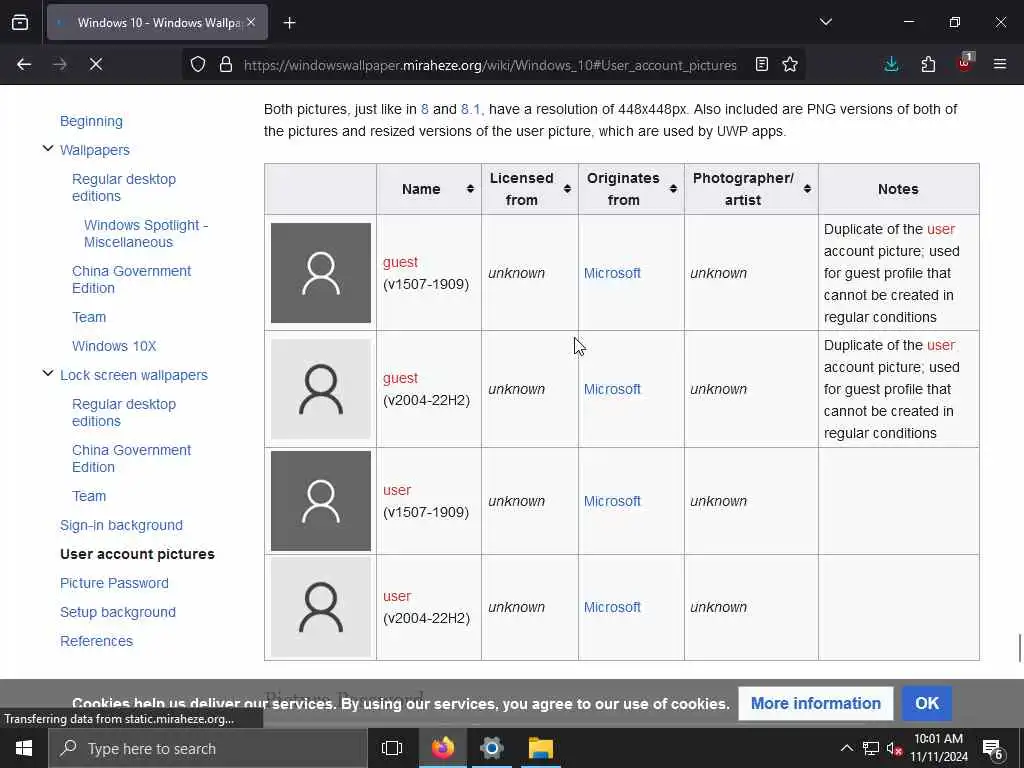Viewport: 1024px width, 768px height.
Task: Open the Windows Start menu
Action: pyautogui.click(x=24, y=748)
